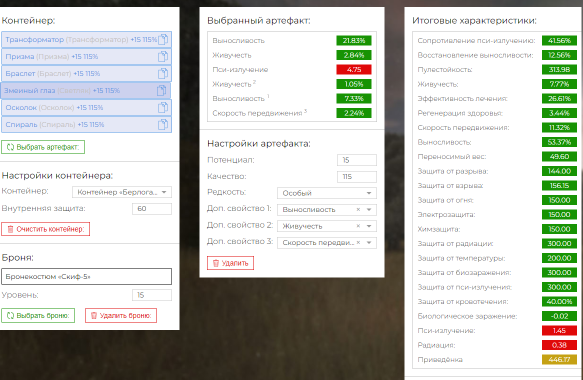Click the Удалить броню button

point(121,315)
